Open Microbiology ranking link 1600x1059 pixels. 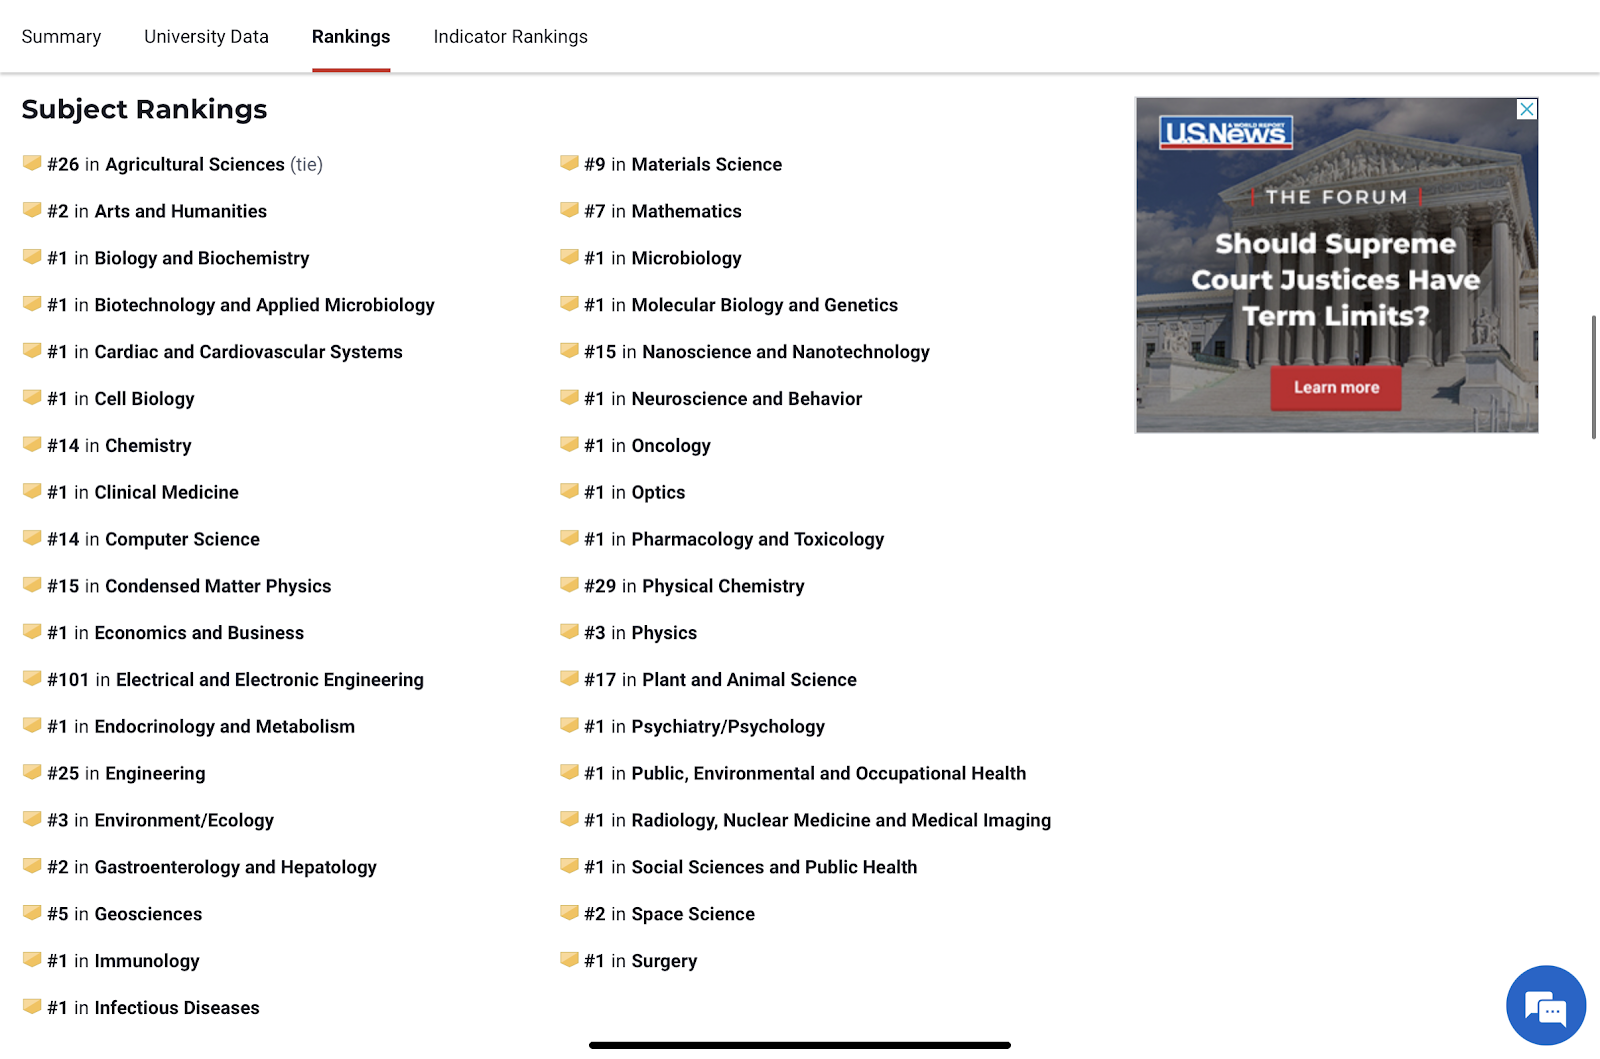(x=687, y=258)
